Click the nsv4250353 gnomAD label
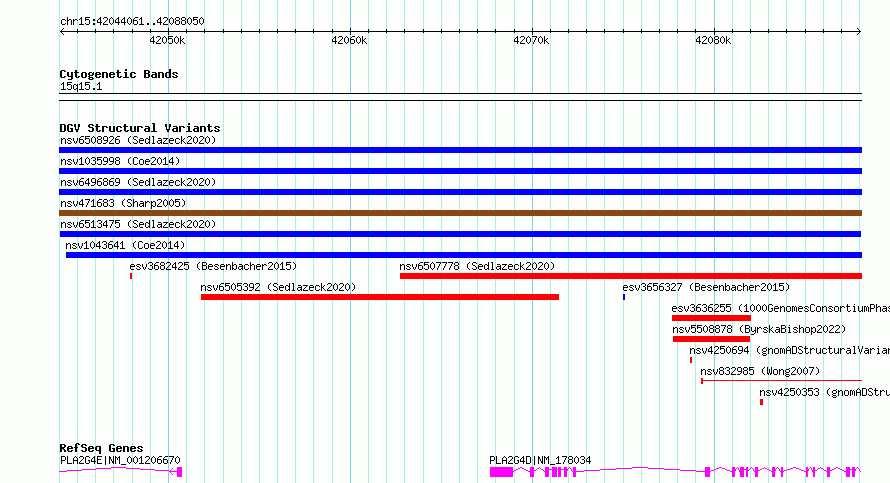 click(x=824, y=392)
